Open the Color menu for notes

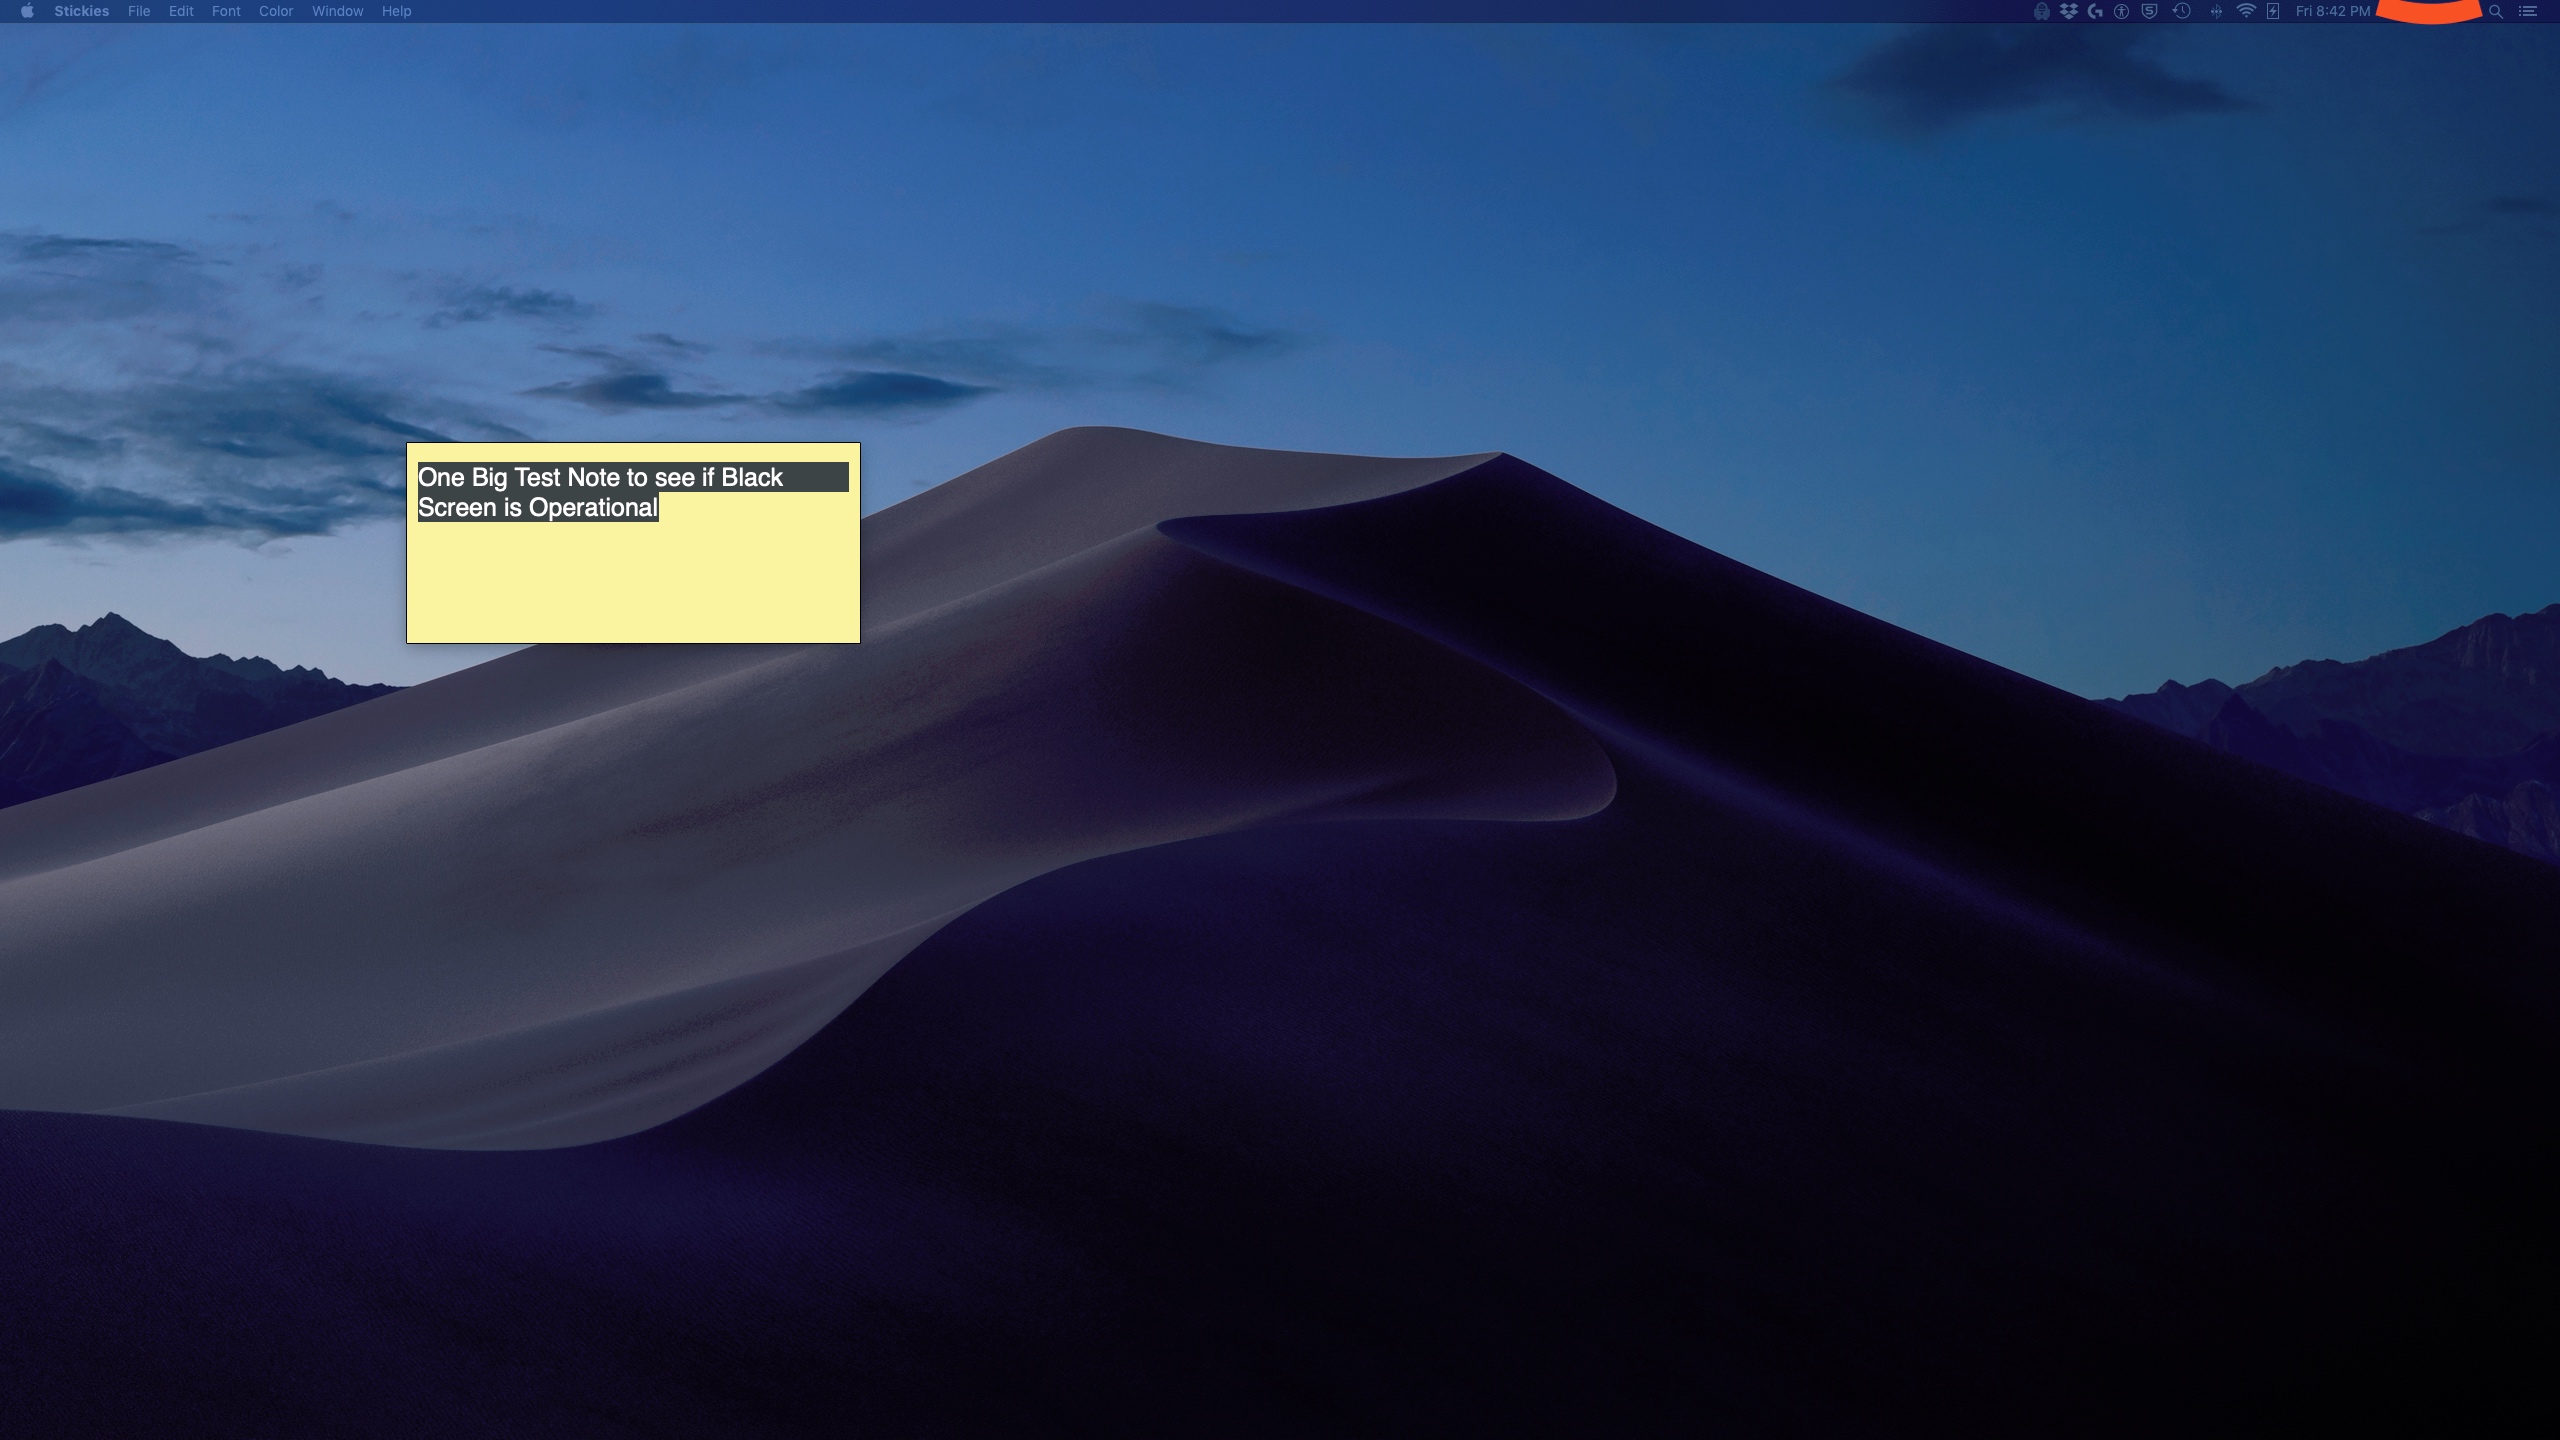click(x=274, y=12)
